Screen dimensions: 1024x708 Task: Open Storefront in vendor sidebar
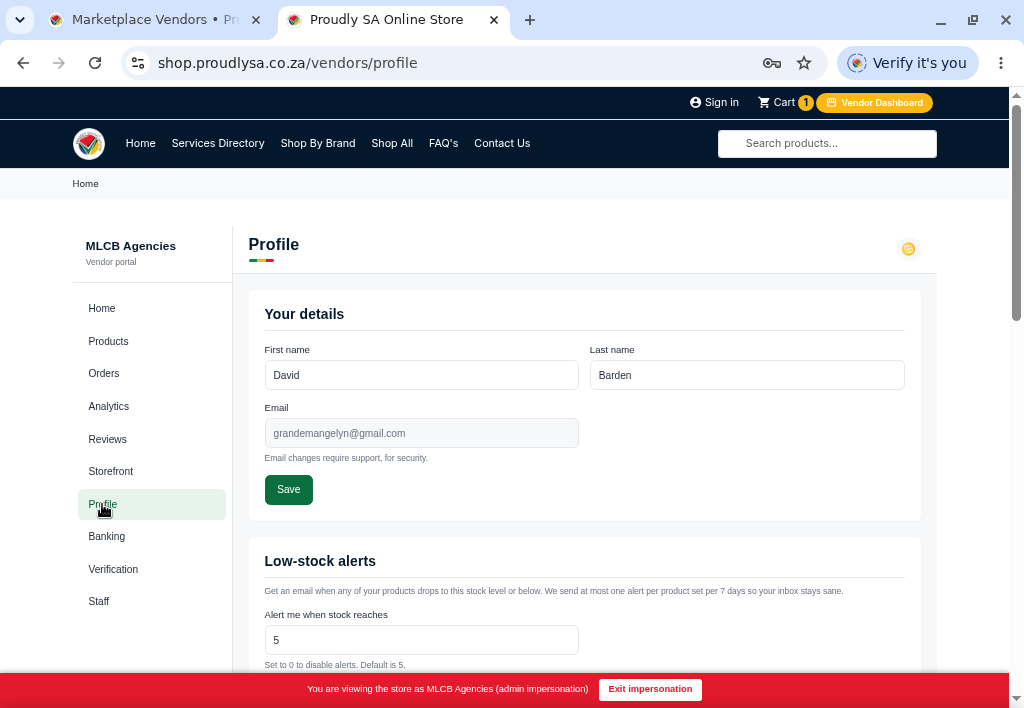click(x=152, y=472)
